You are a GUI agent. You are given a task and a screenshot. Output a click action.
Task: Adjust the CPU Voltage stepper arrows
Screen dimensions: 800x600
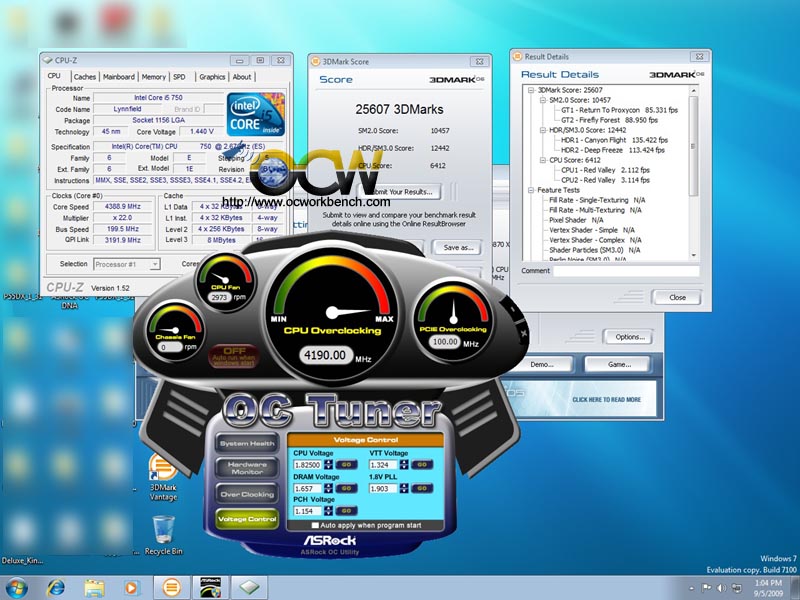click(328, 465)
